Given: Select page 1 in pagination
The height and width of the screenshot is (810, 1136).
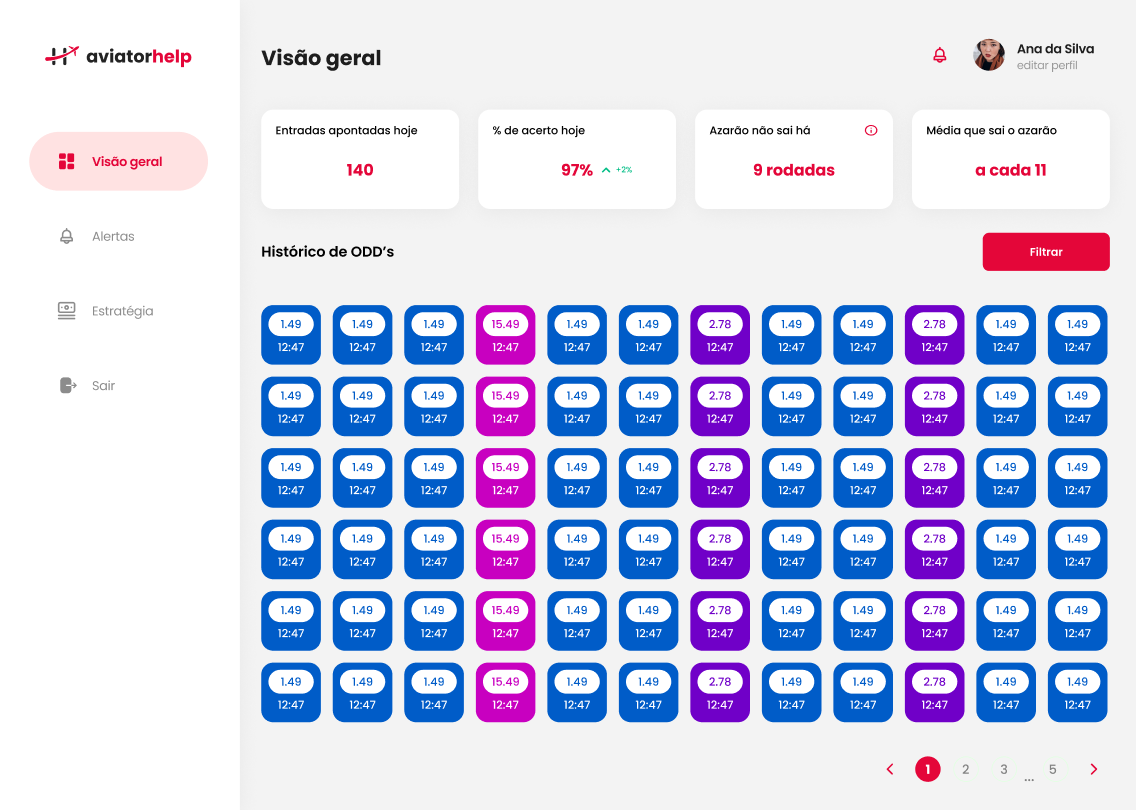Looking at the screenshot, I should point(928,769).
